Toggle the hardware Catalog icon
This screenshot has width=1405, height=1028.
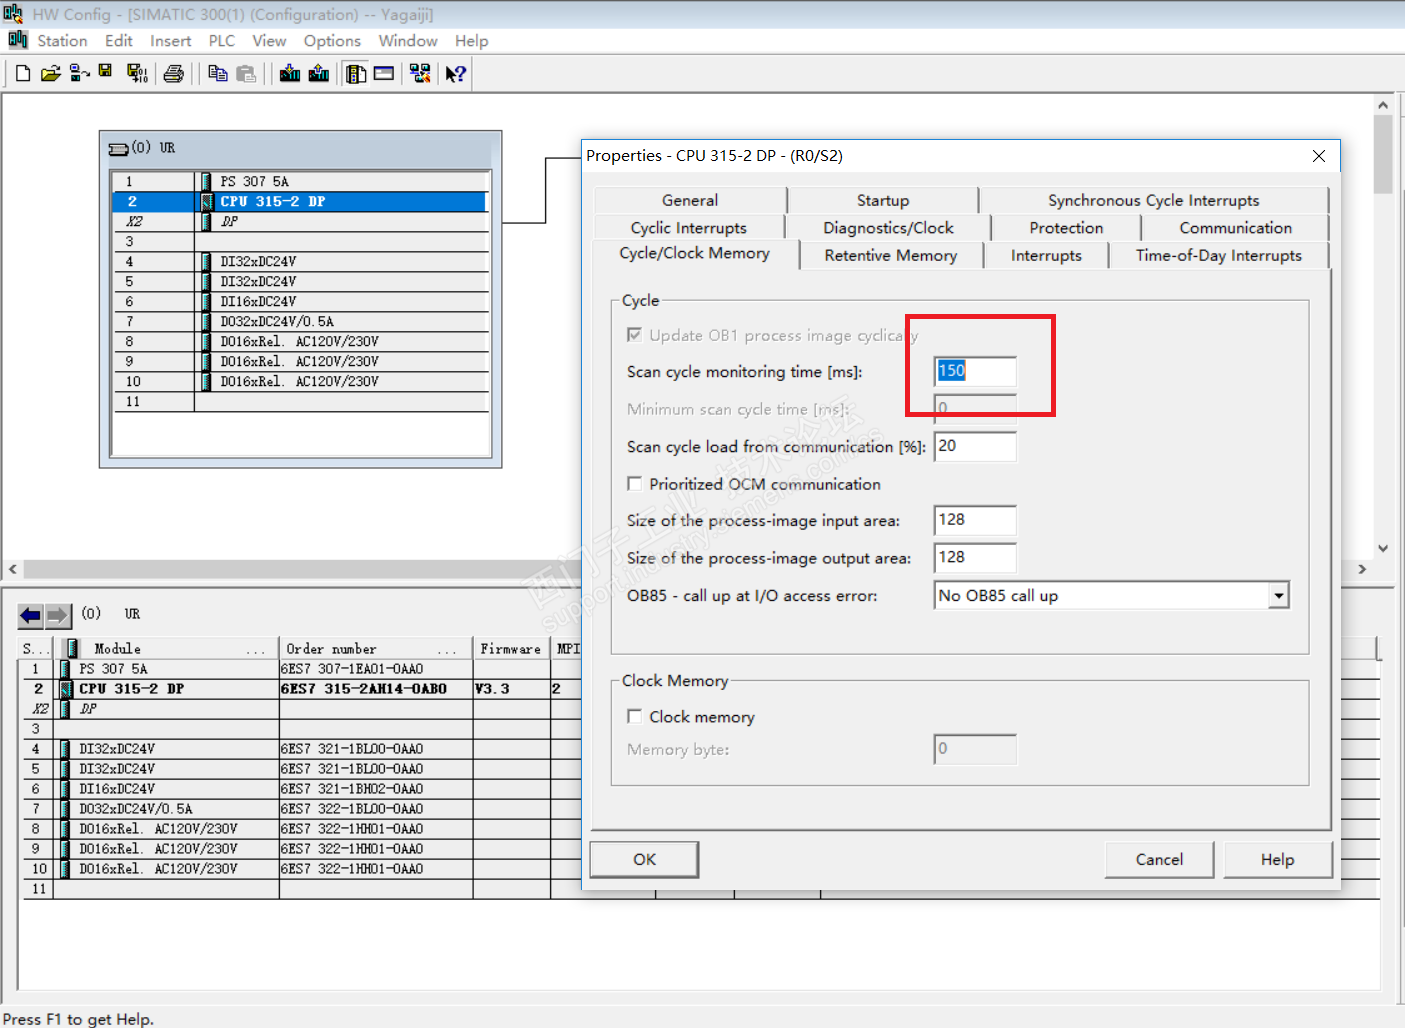click(356, 74)
